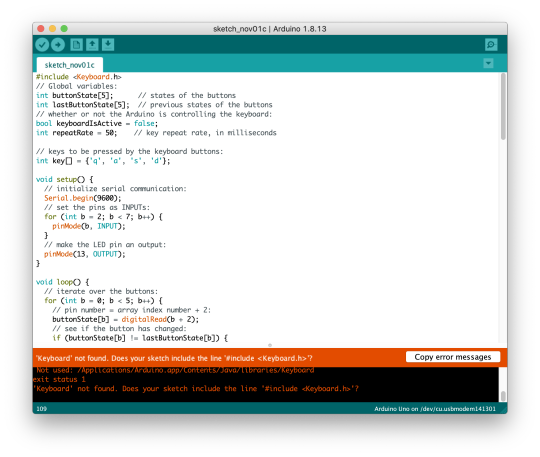This screenshot has height=457, width=540.
Task: Click the editor/console divider handle dot
Action: (x=270, y=345)
